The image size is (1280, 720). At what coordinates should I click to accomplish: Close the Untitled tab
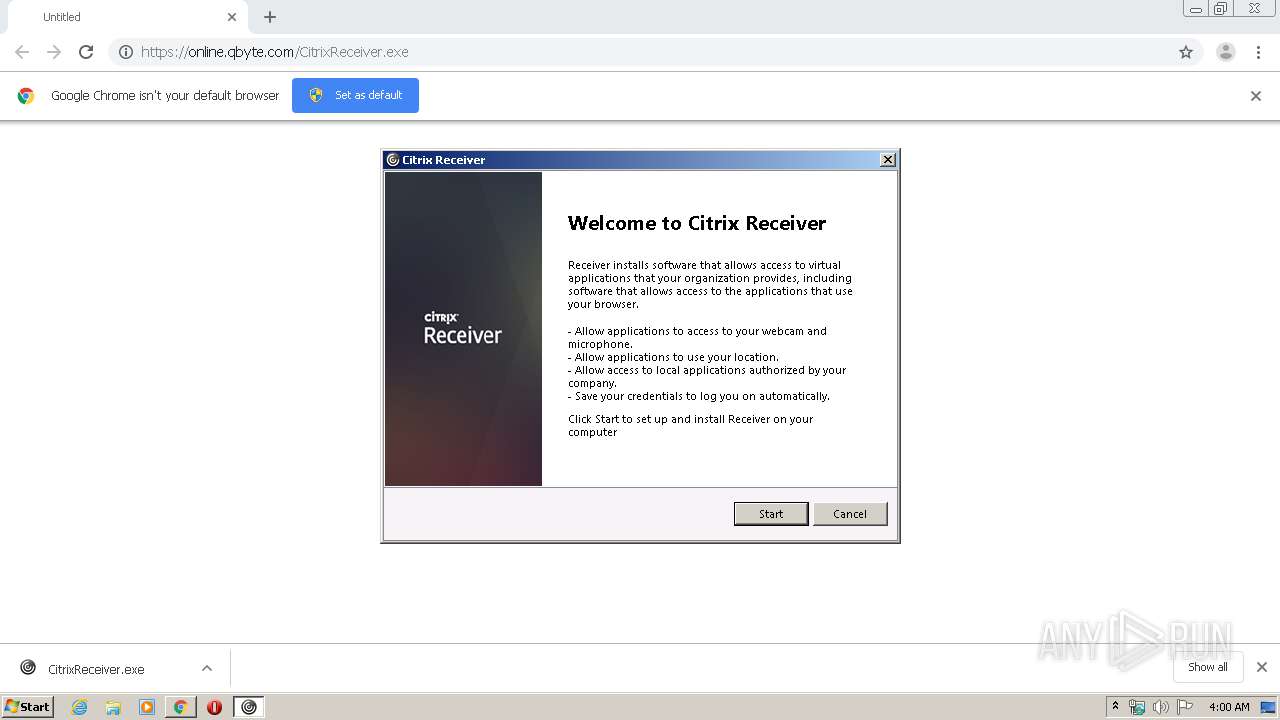(x=232, y=17)
